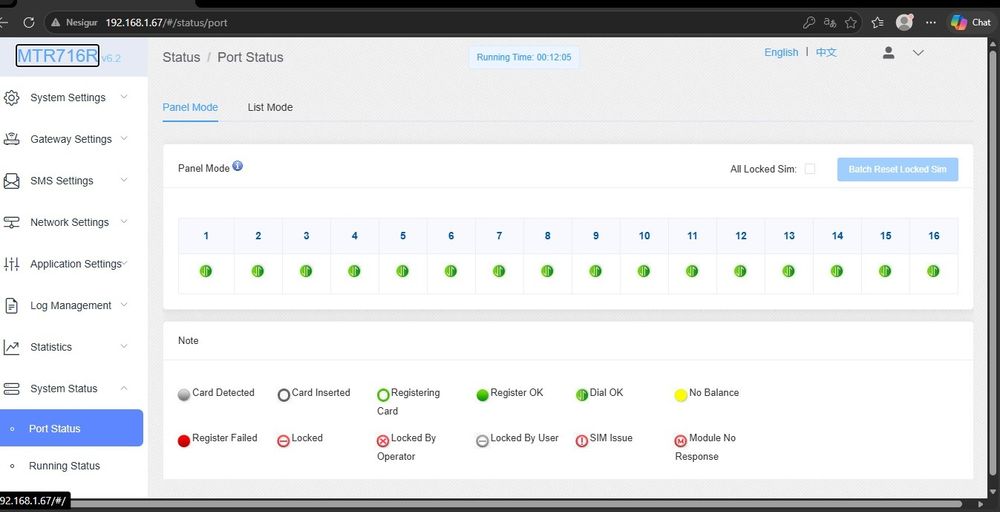Switch language to 中文
The image size is (1000, 512).
pos(826,52)
